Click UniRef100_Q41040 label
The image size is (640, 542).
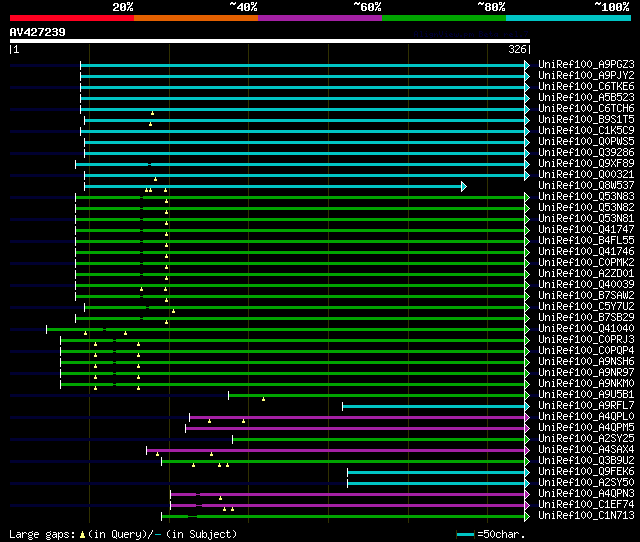coord(586,329)
